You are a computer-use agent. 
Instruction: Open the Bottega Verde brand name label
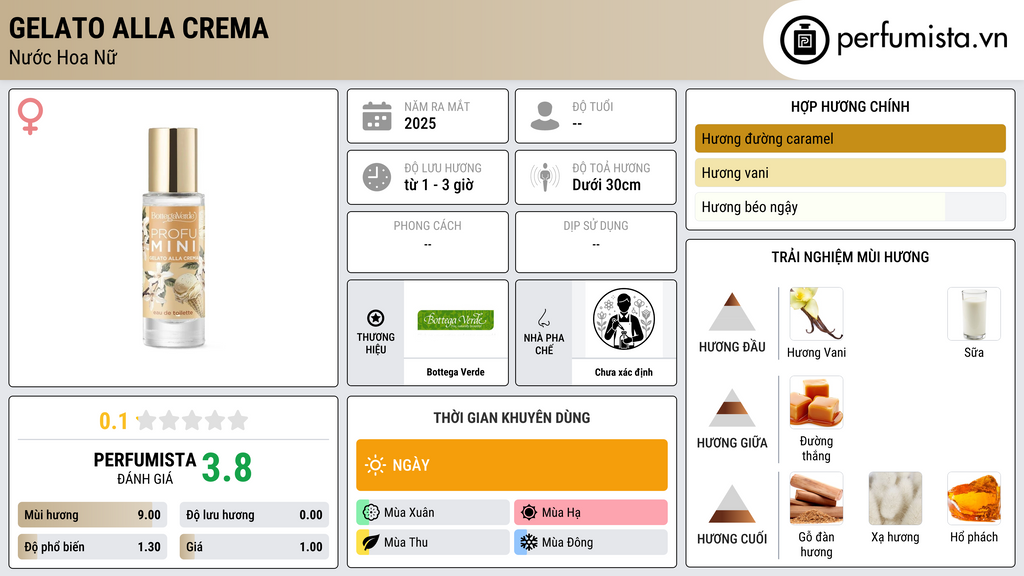click(x=455, y=372)
